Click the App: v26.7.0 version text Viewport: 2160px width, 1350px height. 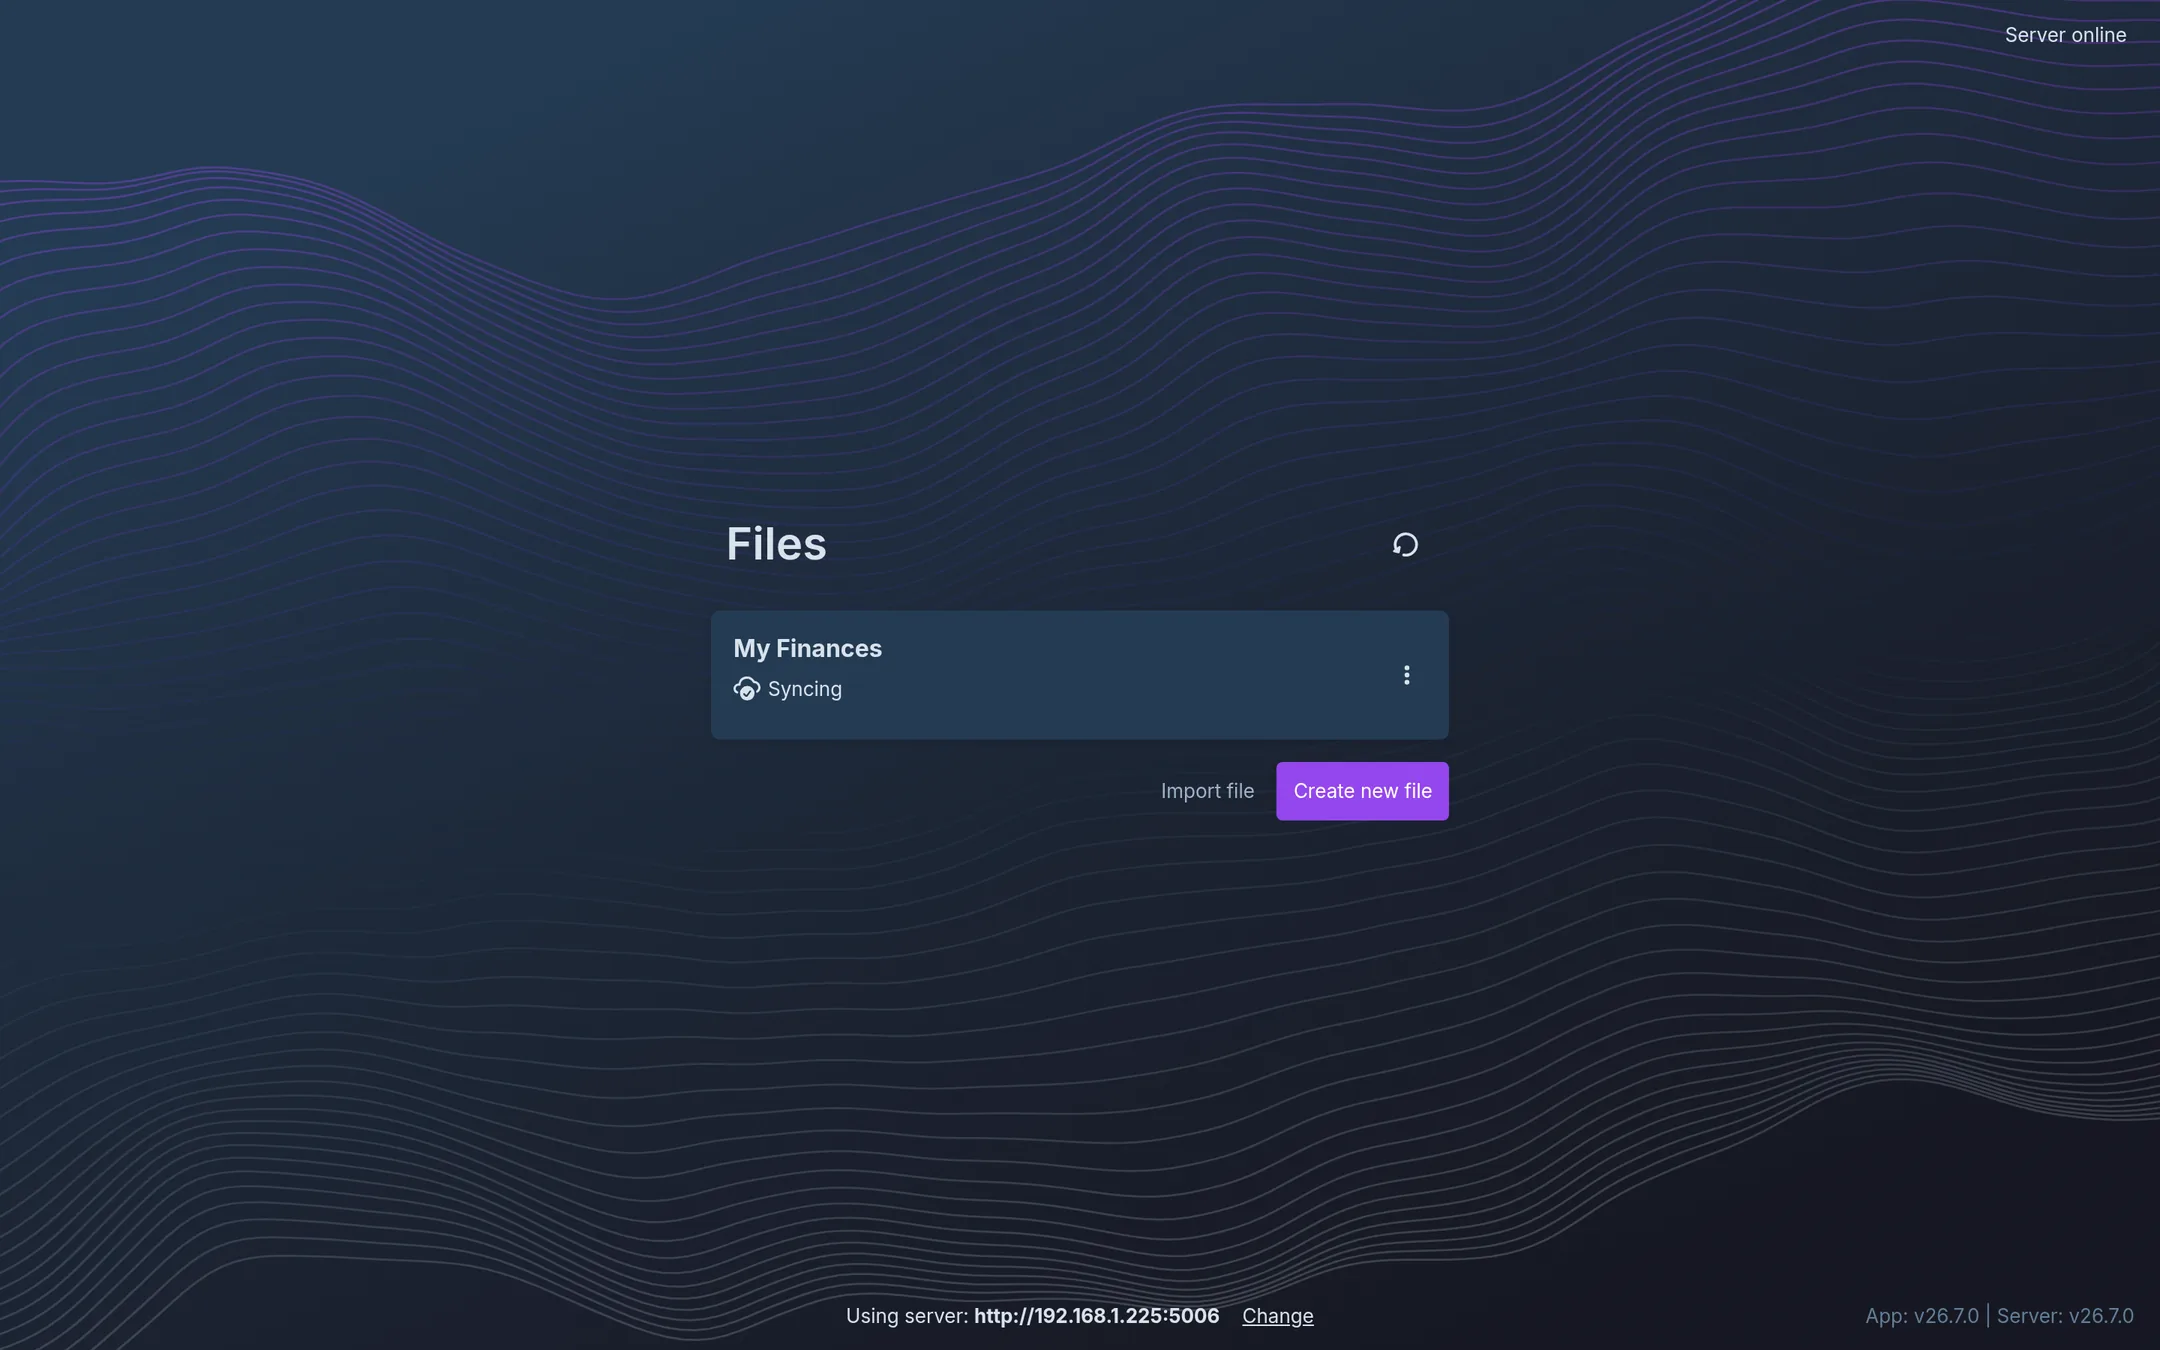1921,1316
